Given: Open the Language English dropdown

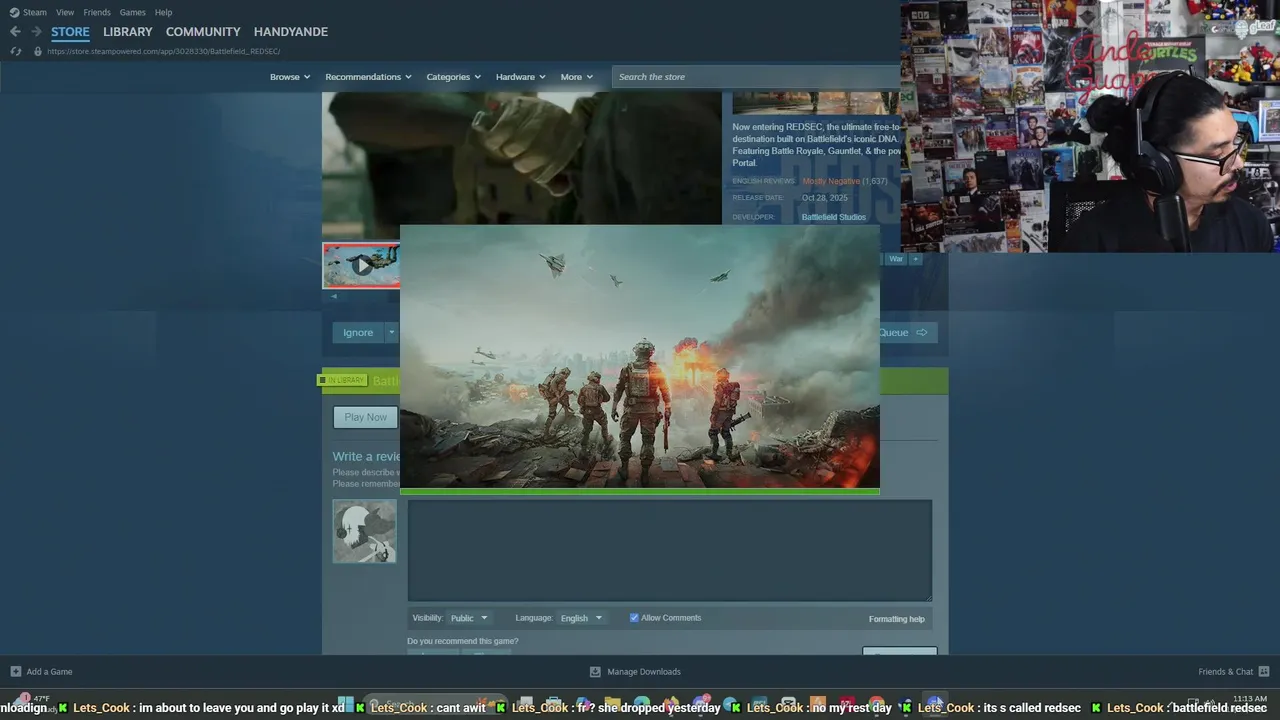Looking at the screenshot, I should (x=581, y=618).
